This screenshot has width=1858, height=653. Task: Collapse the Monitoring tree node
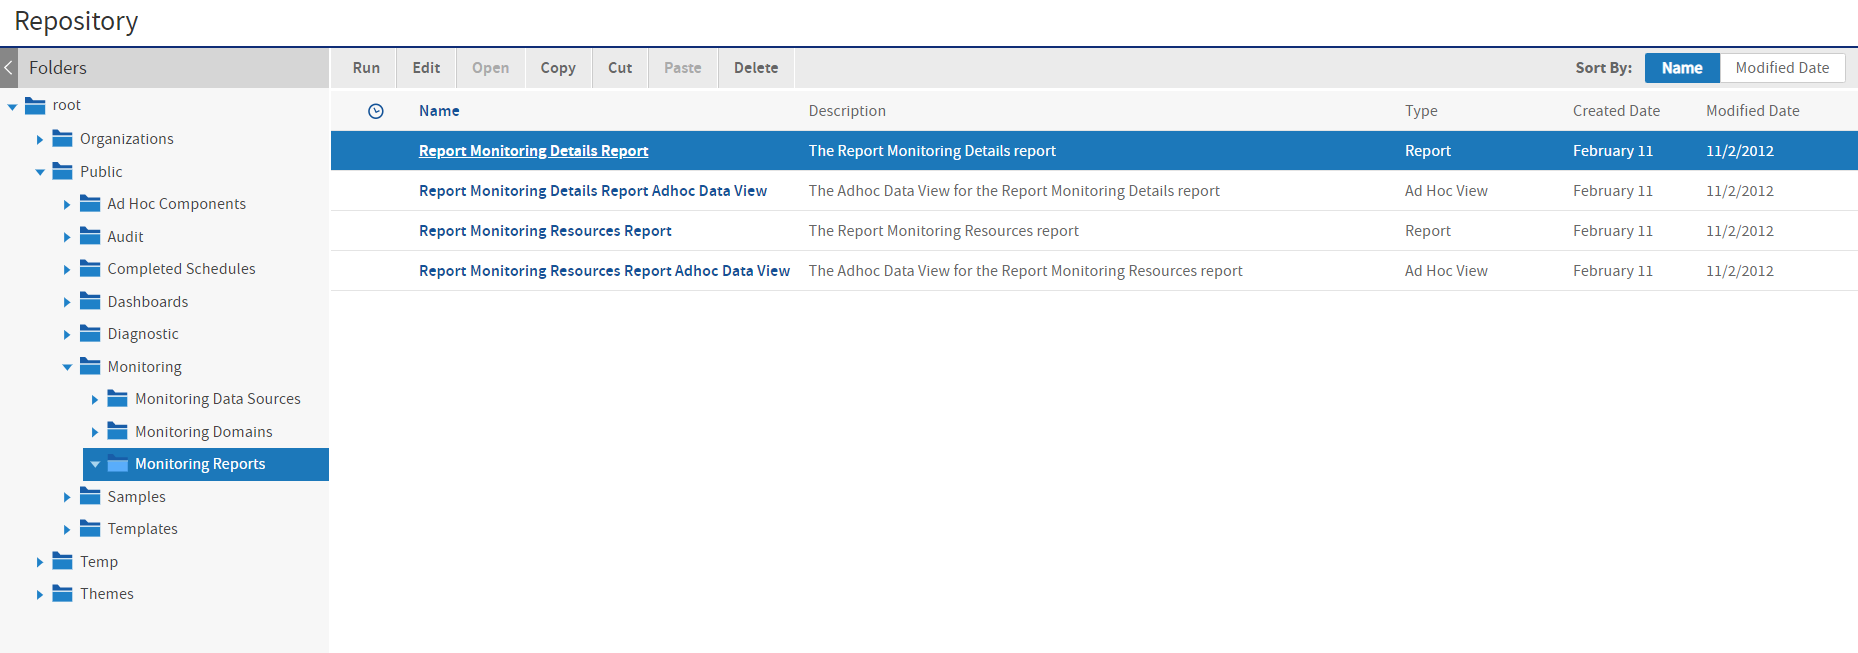67,367
